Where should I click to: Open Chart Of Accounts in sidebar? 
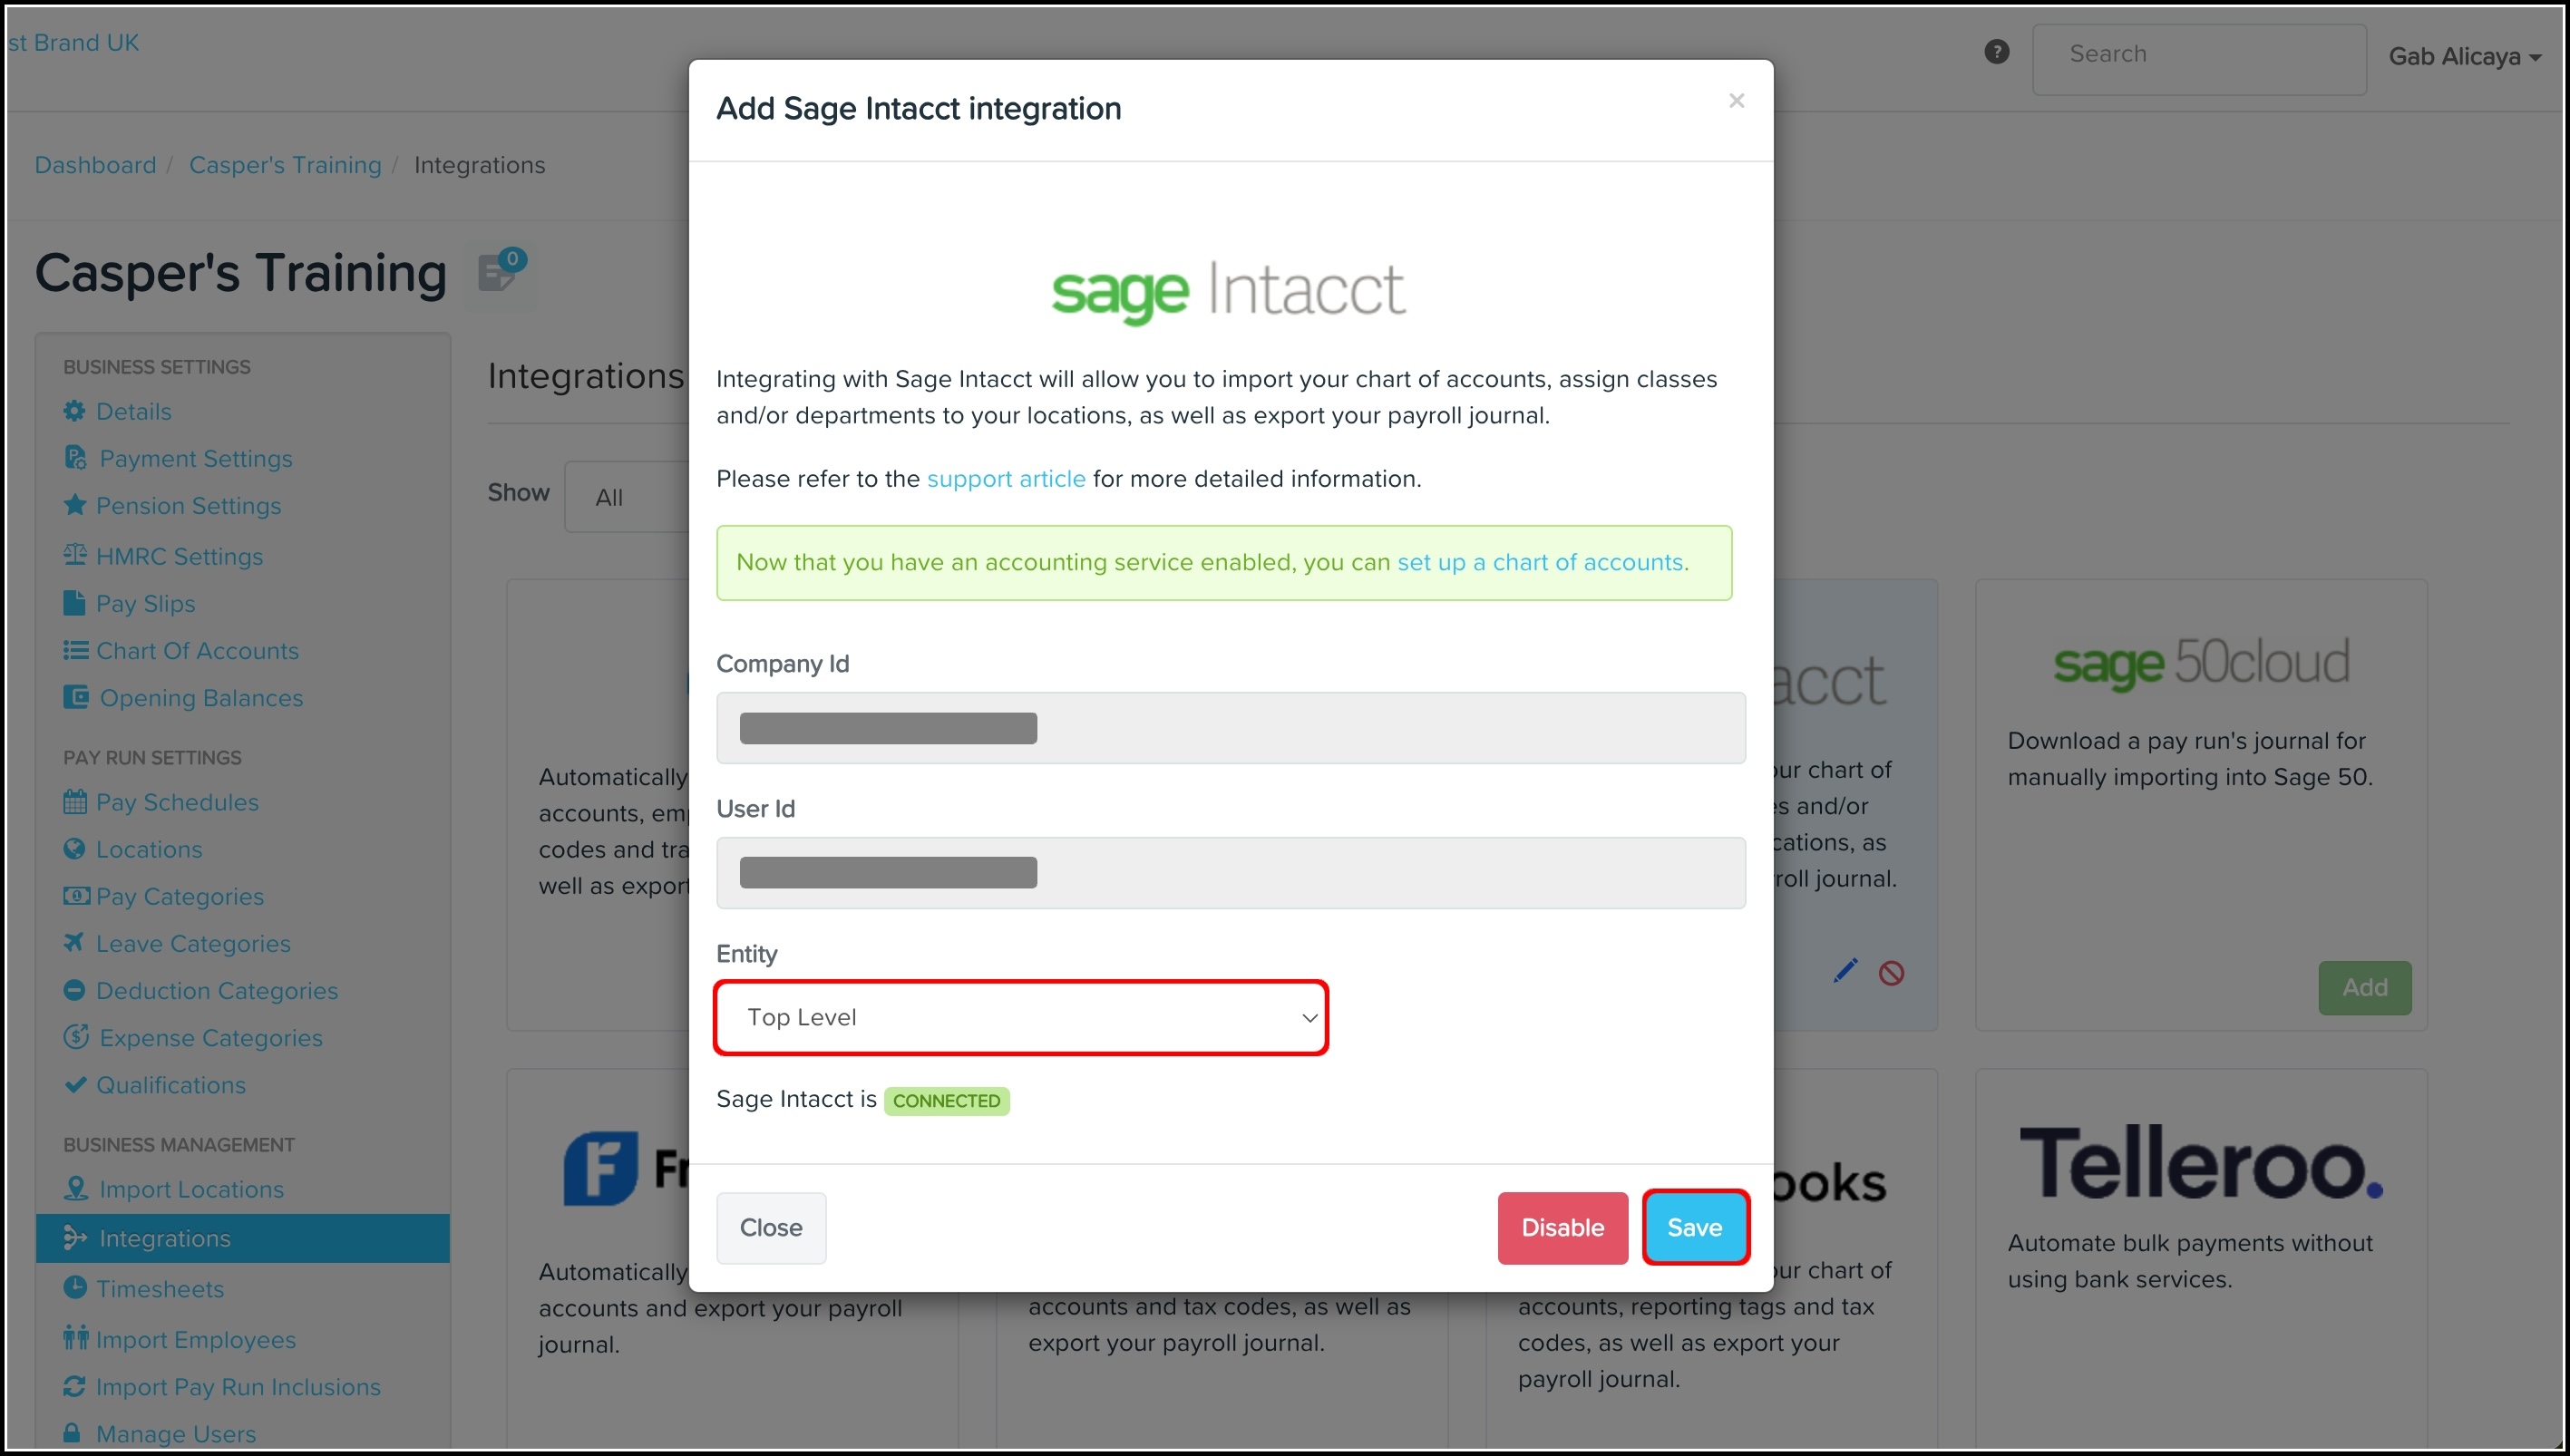tap(197, 651)
